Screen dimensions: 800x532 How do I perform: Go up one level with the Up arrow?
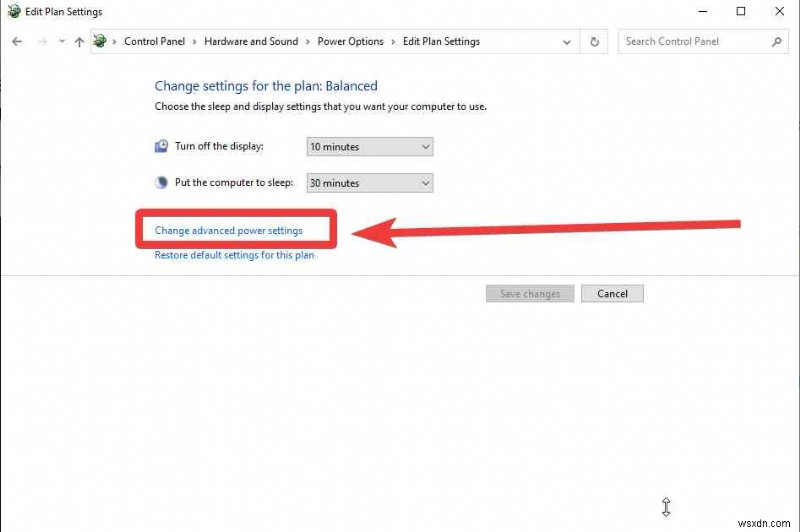point(79,42)
